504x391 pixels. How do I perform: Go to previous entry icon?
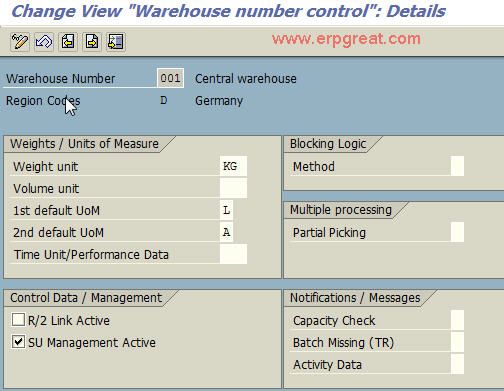[68, 42]
